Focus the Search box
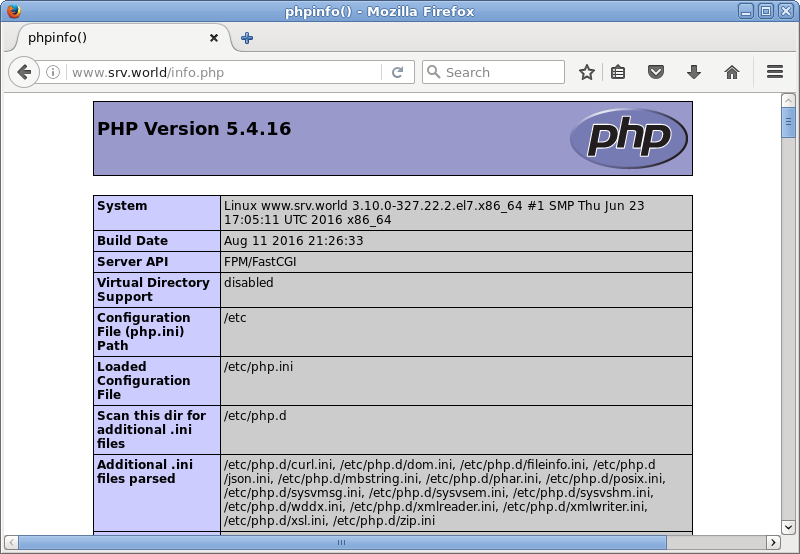The width and height of the screenshot is (800, 554). point(500,72)
